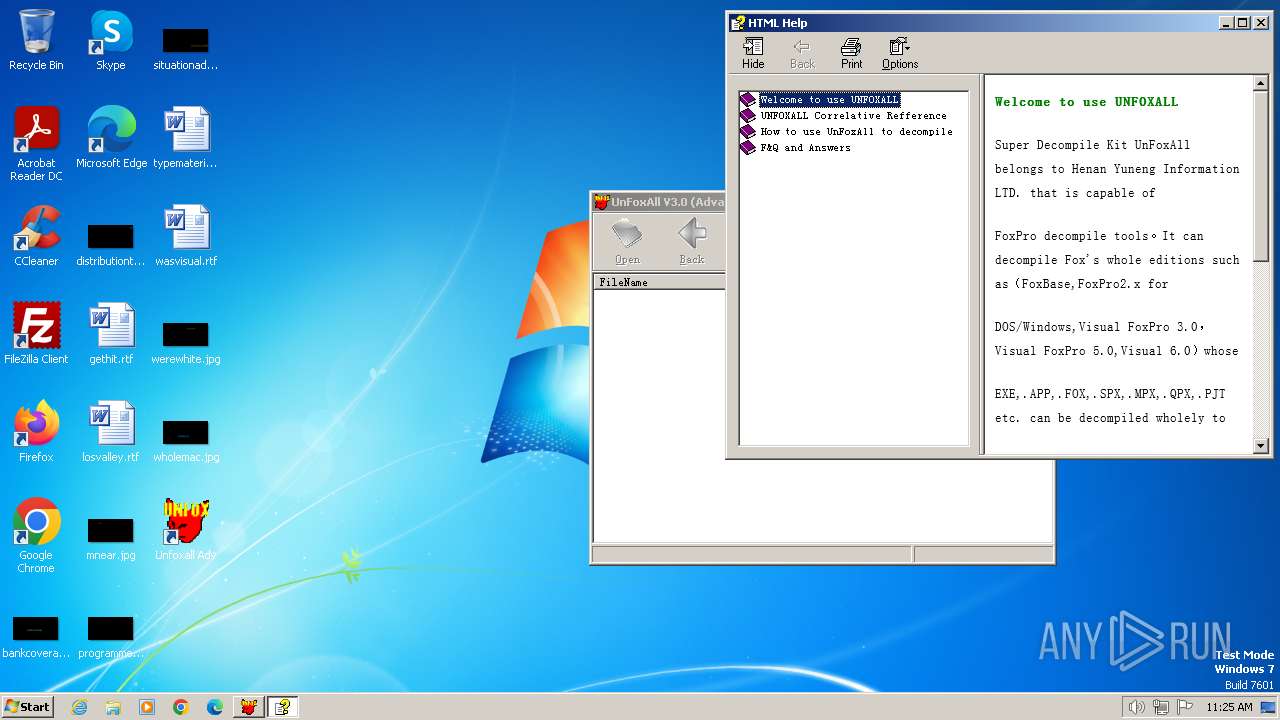1280x720 pixels.
Task: Select the wasvisual.rtf file icon
Action: coord(186,236)
